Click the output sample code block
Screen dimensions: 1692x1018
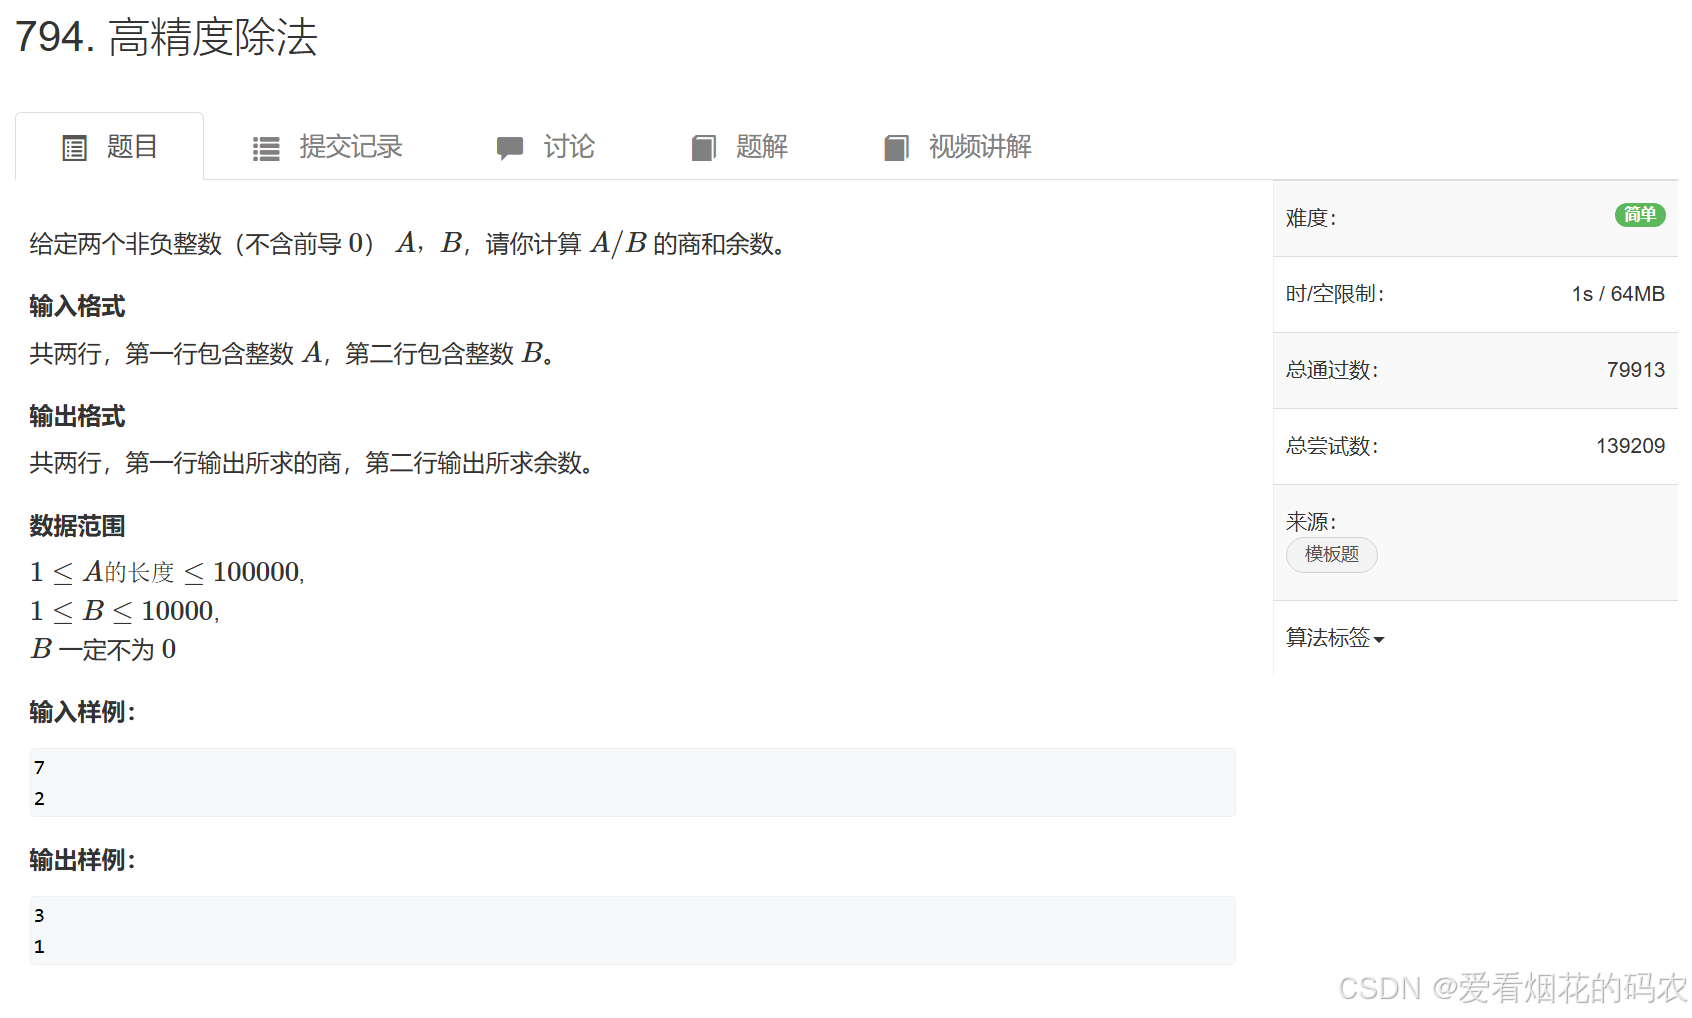[633, 931]
